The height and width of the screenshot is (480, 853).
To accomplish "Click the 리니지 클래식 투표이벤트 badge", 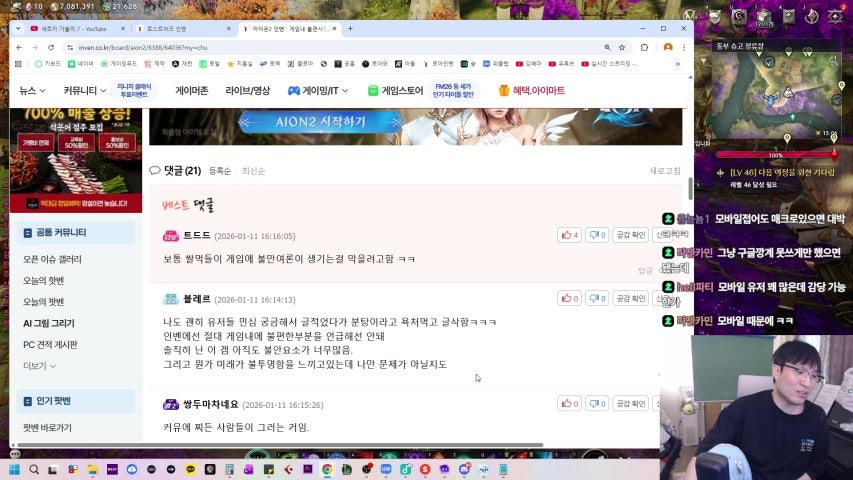I will click(134, 90).
